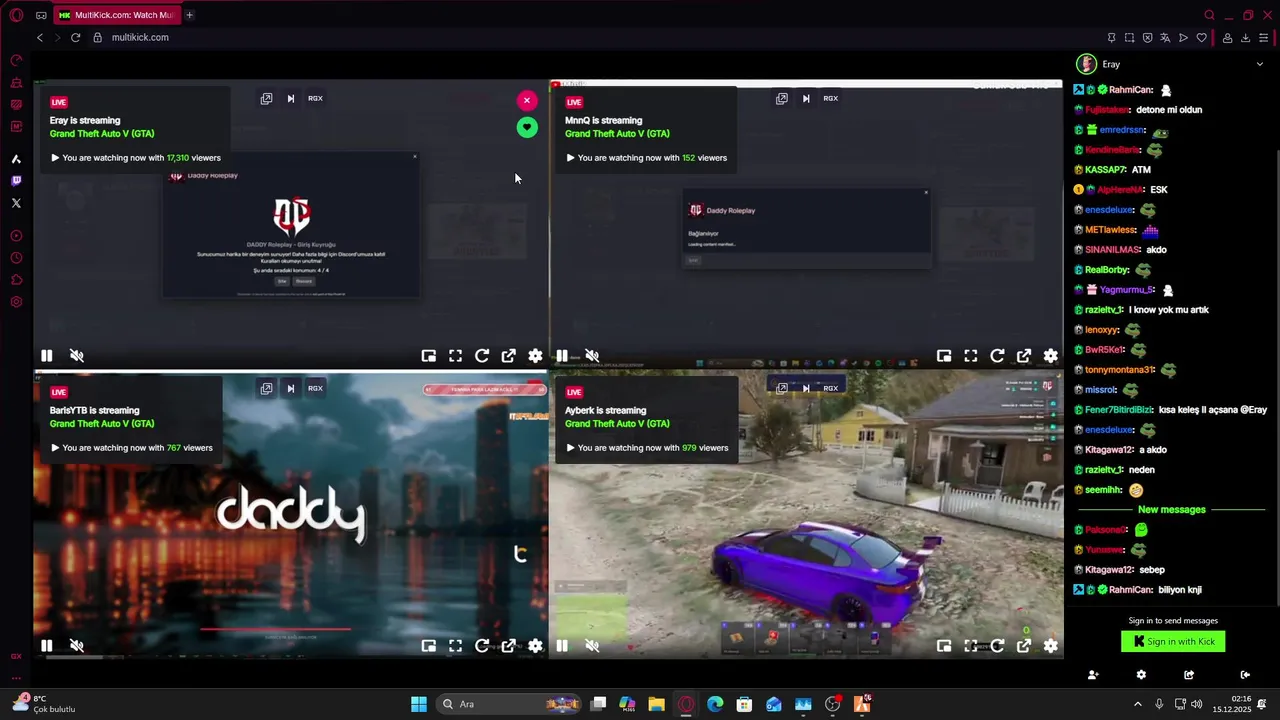Click RGX button on Eray stream
The width and height of the screenshot is (1280, 720).
[315, 98]
